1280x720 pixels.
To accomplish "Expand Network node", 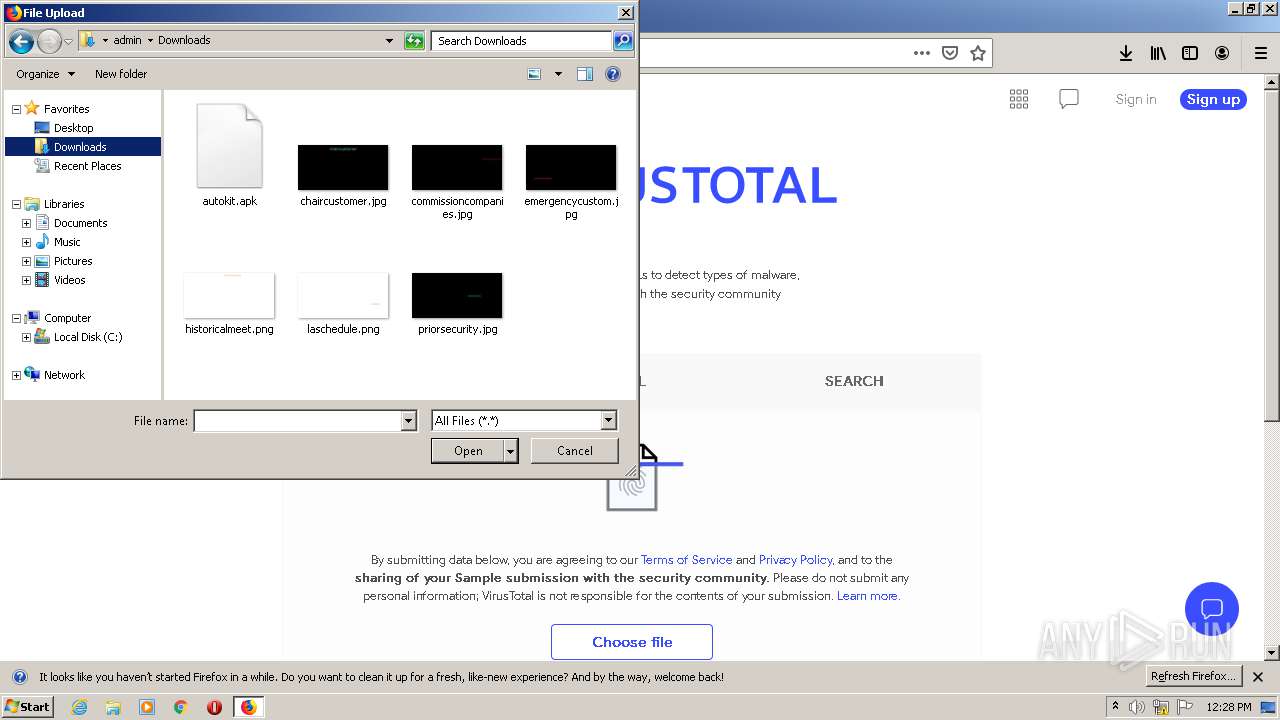I will coord(16,375).
